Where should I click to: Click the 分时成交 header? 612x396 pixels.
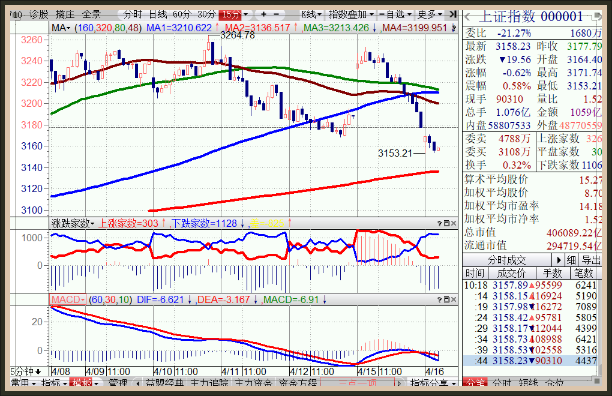(x=507, y=260)
